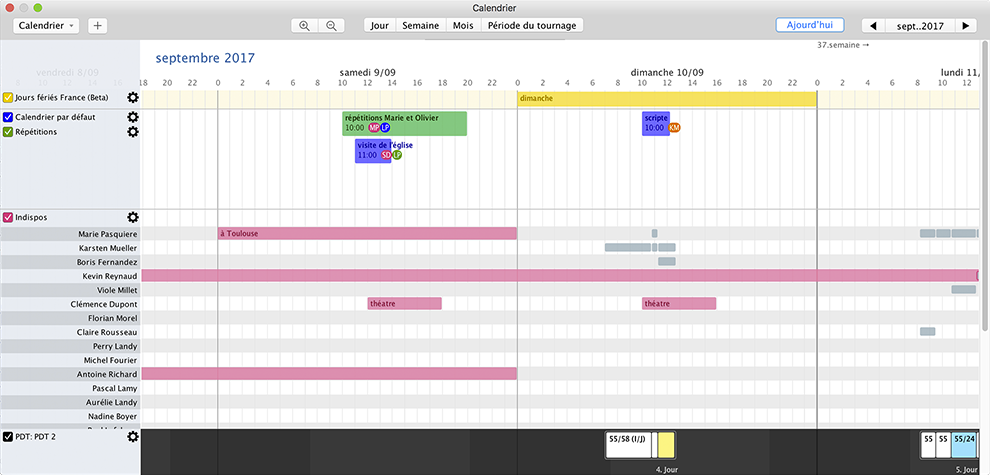Viewport: 990px width, 475px height.
Task: Toggle the Répétitions calendar checkbox
Action: pyautogui.click(x=8, y=132)
